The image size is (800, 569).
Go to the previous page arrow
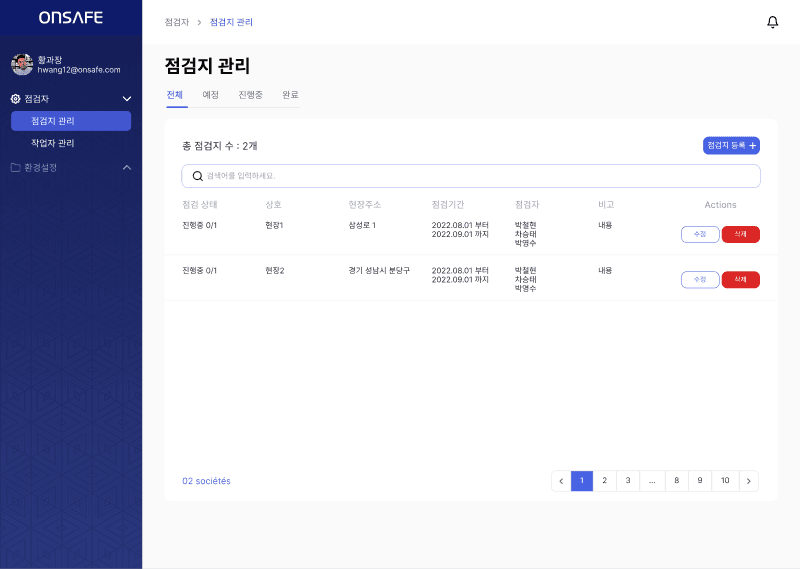(x=561, y=481)
